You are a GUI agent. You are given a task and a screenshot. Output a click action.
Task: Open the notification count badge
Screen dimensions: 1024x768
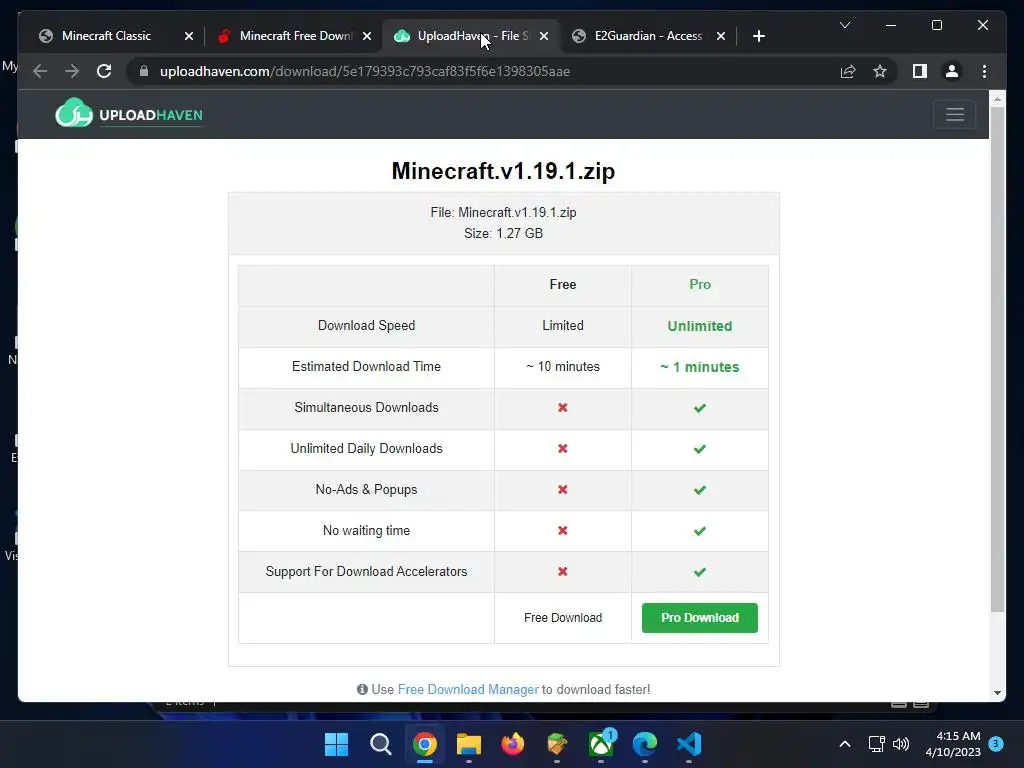tap(996, 744)
